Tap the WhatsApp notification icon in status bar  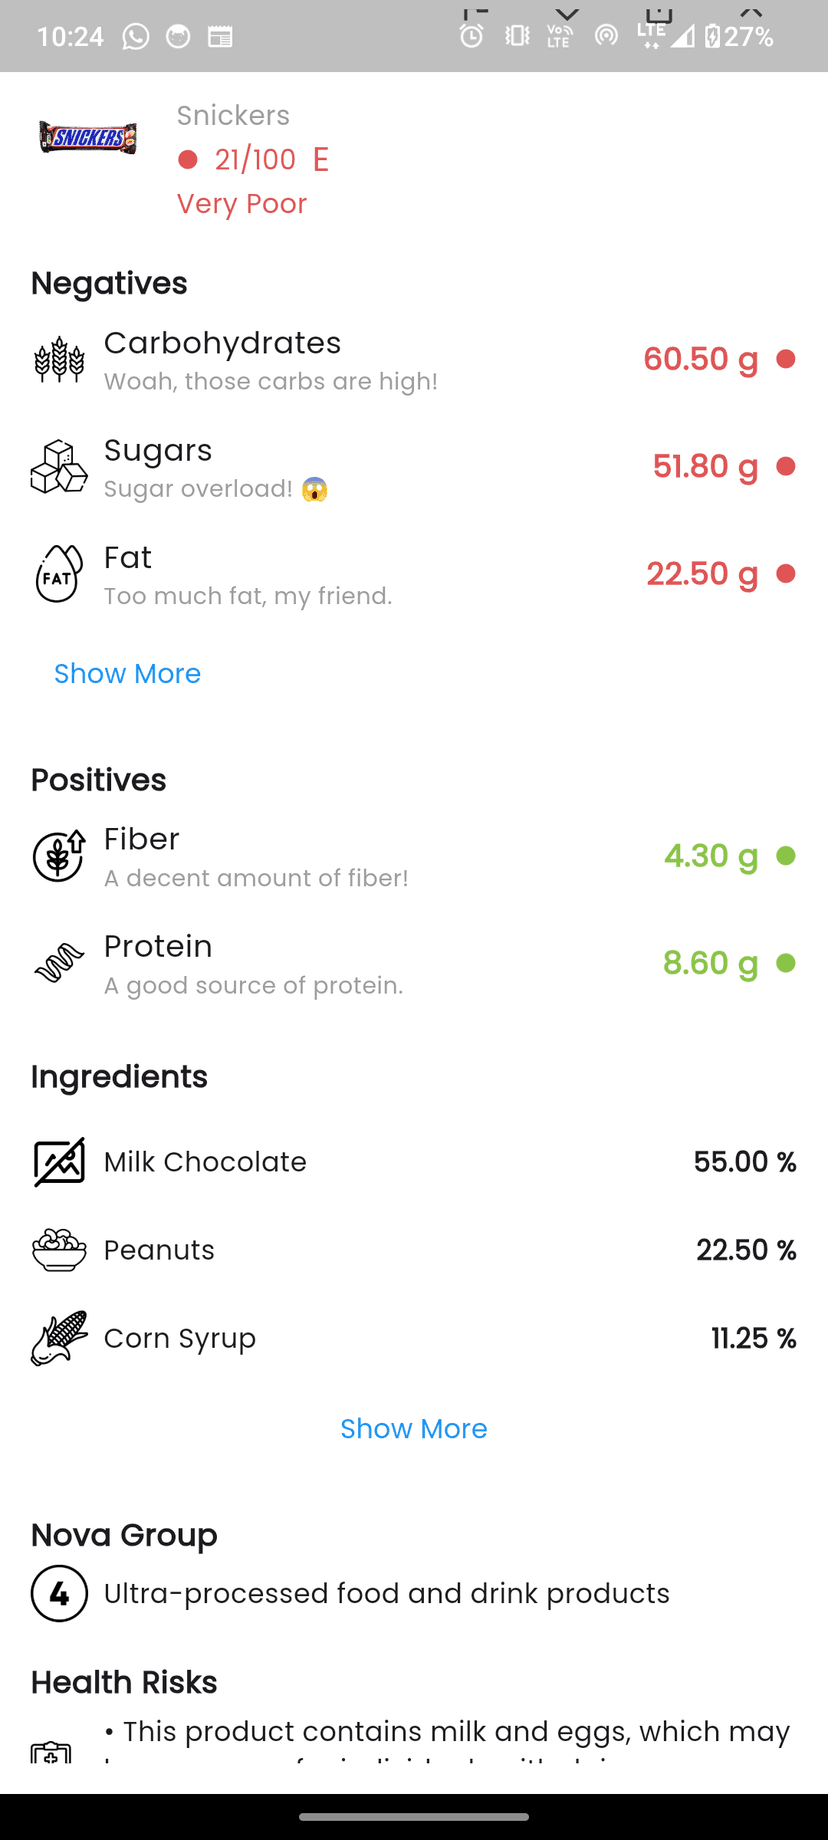[x=135, y=37]
